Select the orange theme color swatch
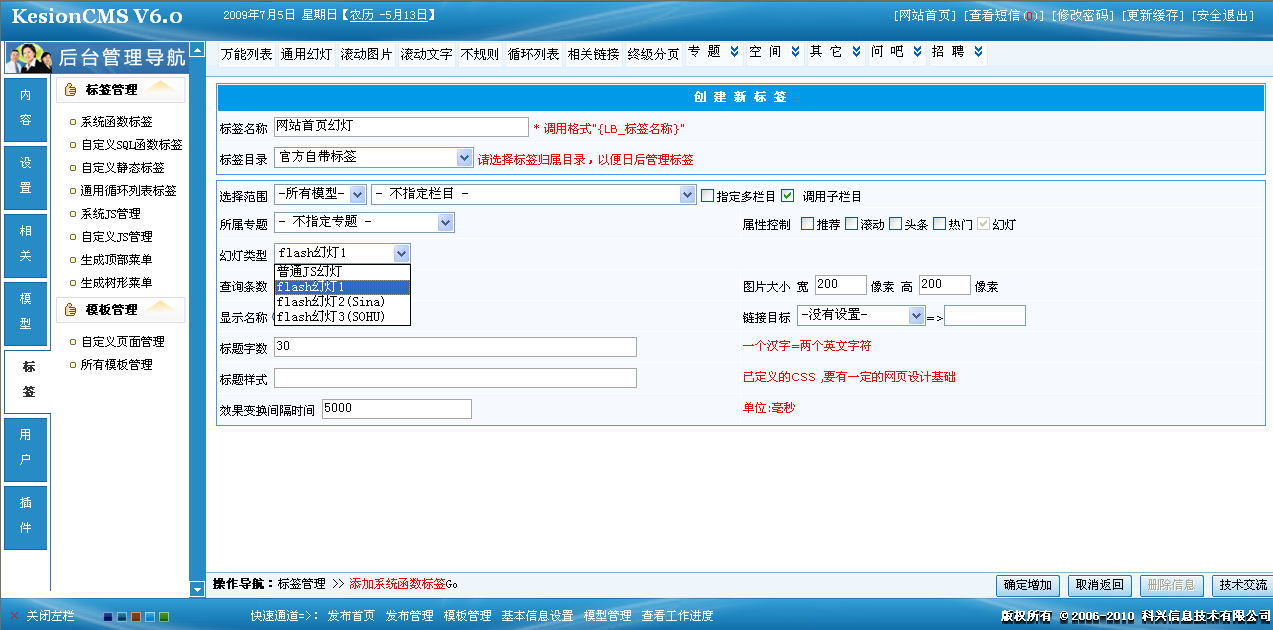 point(136,617)
